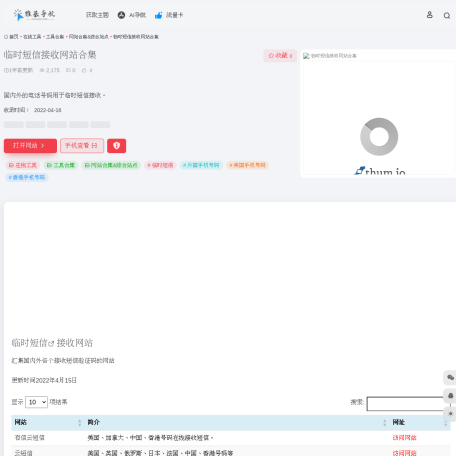Screen dimensions: 456x456
Task: Click 访问网站 in the 美国、加拿大 row
Action: pos(404,438)
